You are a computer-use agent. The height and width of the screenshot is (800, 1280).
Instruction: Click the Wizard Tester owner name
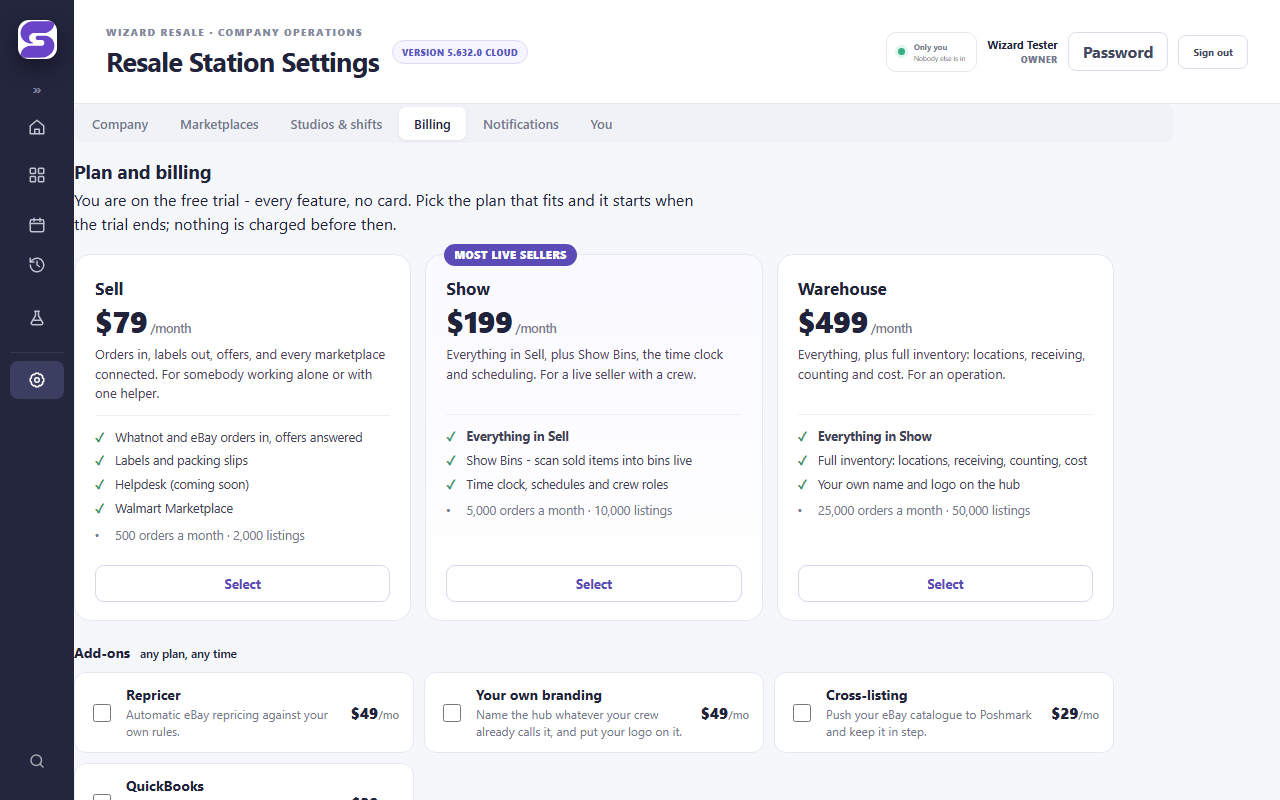coord(1022,45)
